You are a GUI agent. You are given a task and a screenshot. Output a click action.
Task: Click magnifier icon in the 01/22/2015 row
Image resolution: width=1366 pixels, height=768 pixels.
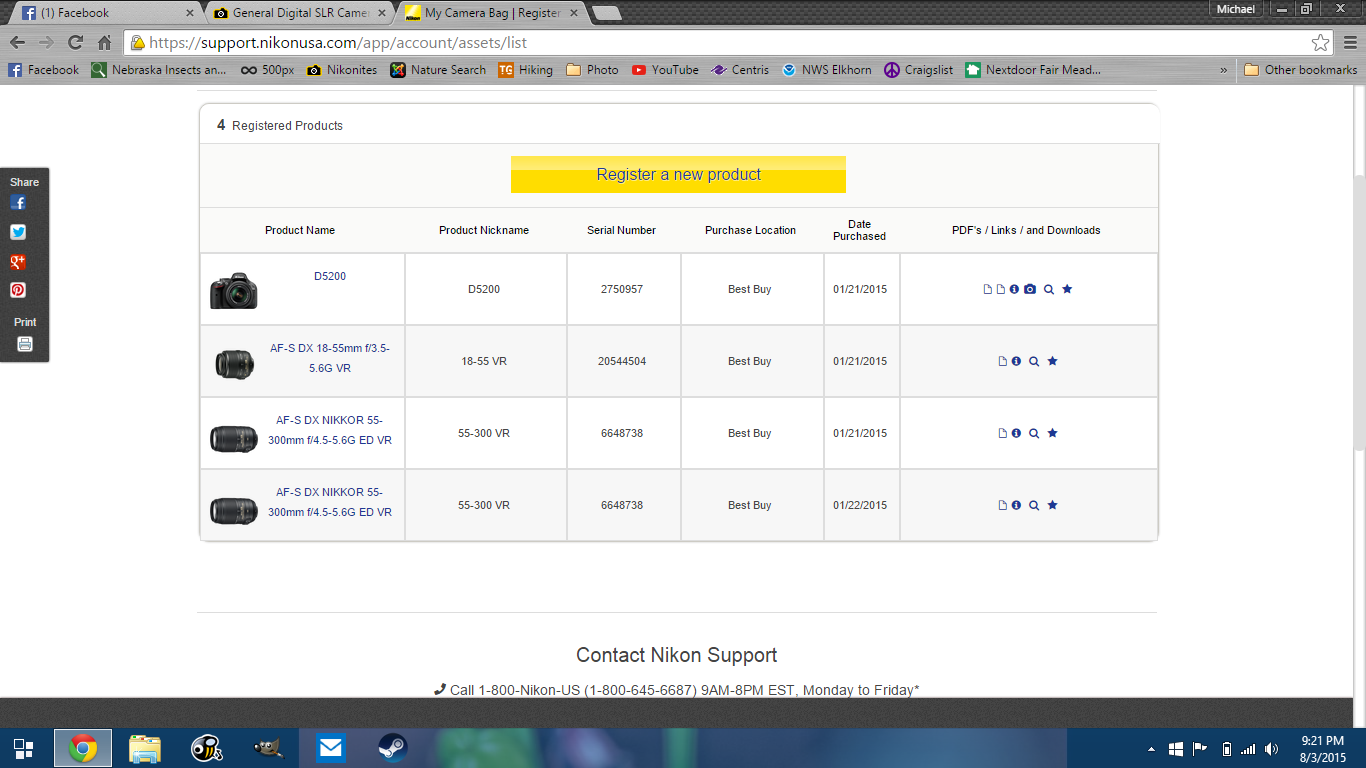click(x=1034, y=505)
